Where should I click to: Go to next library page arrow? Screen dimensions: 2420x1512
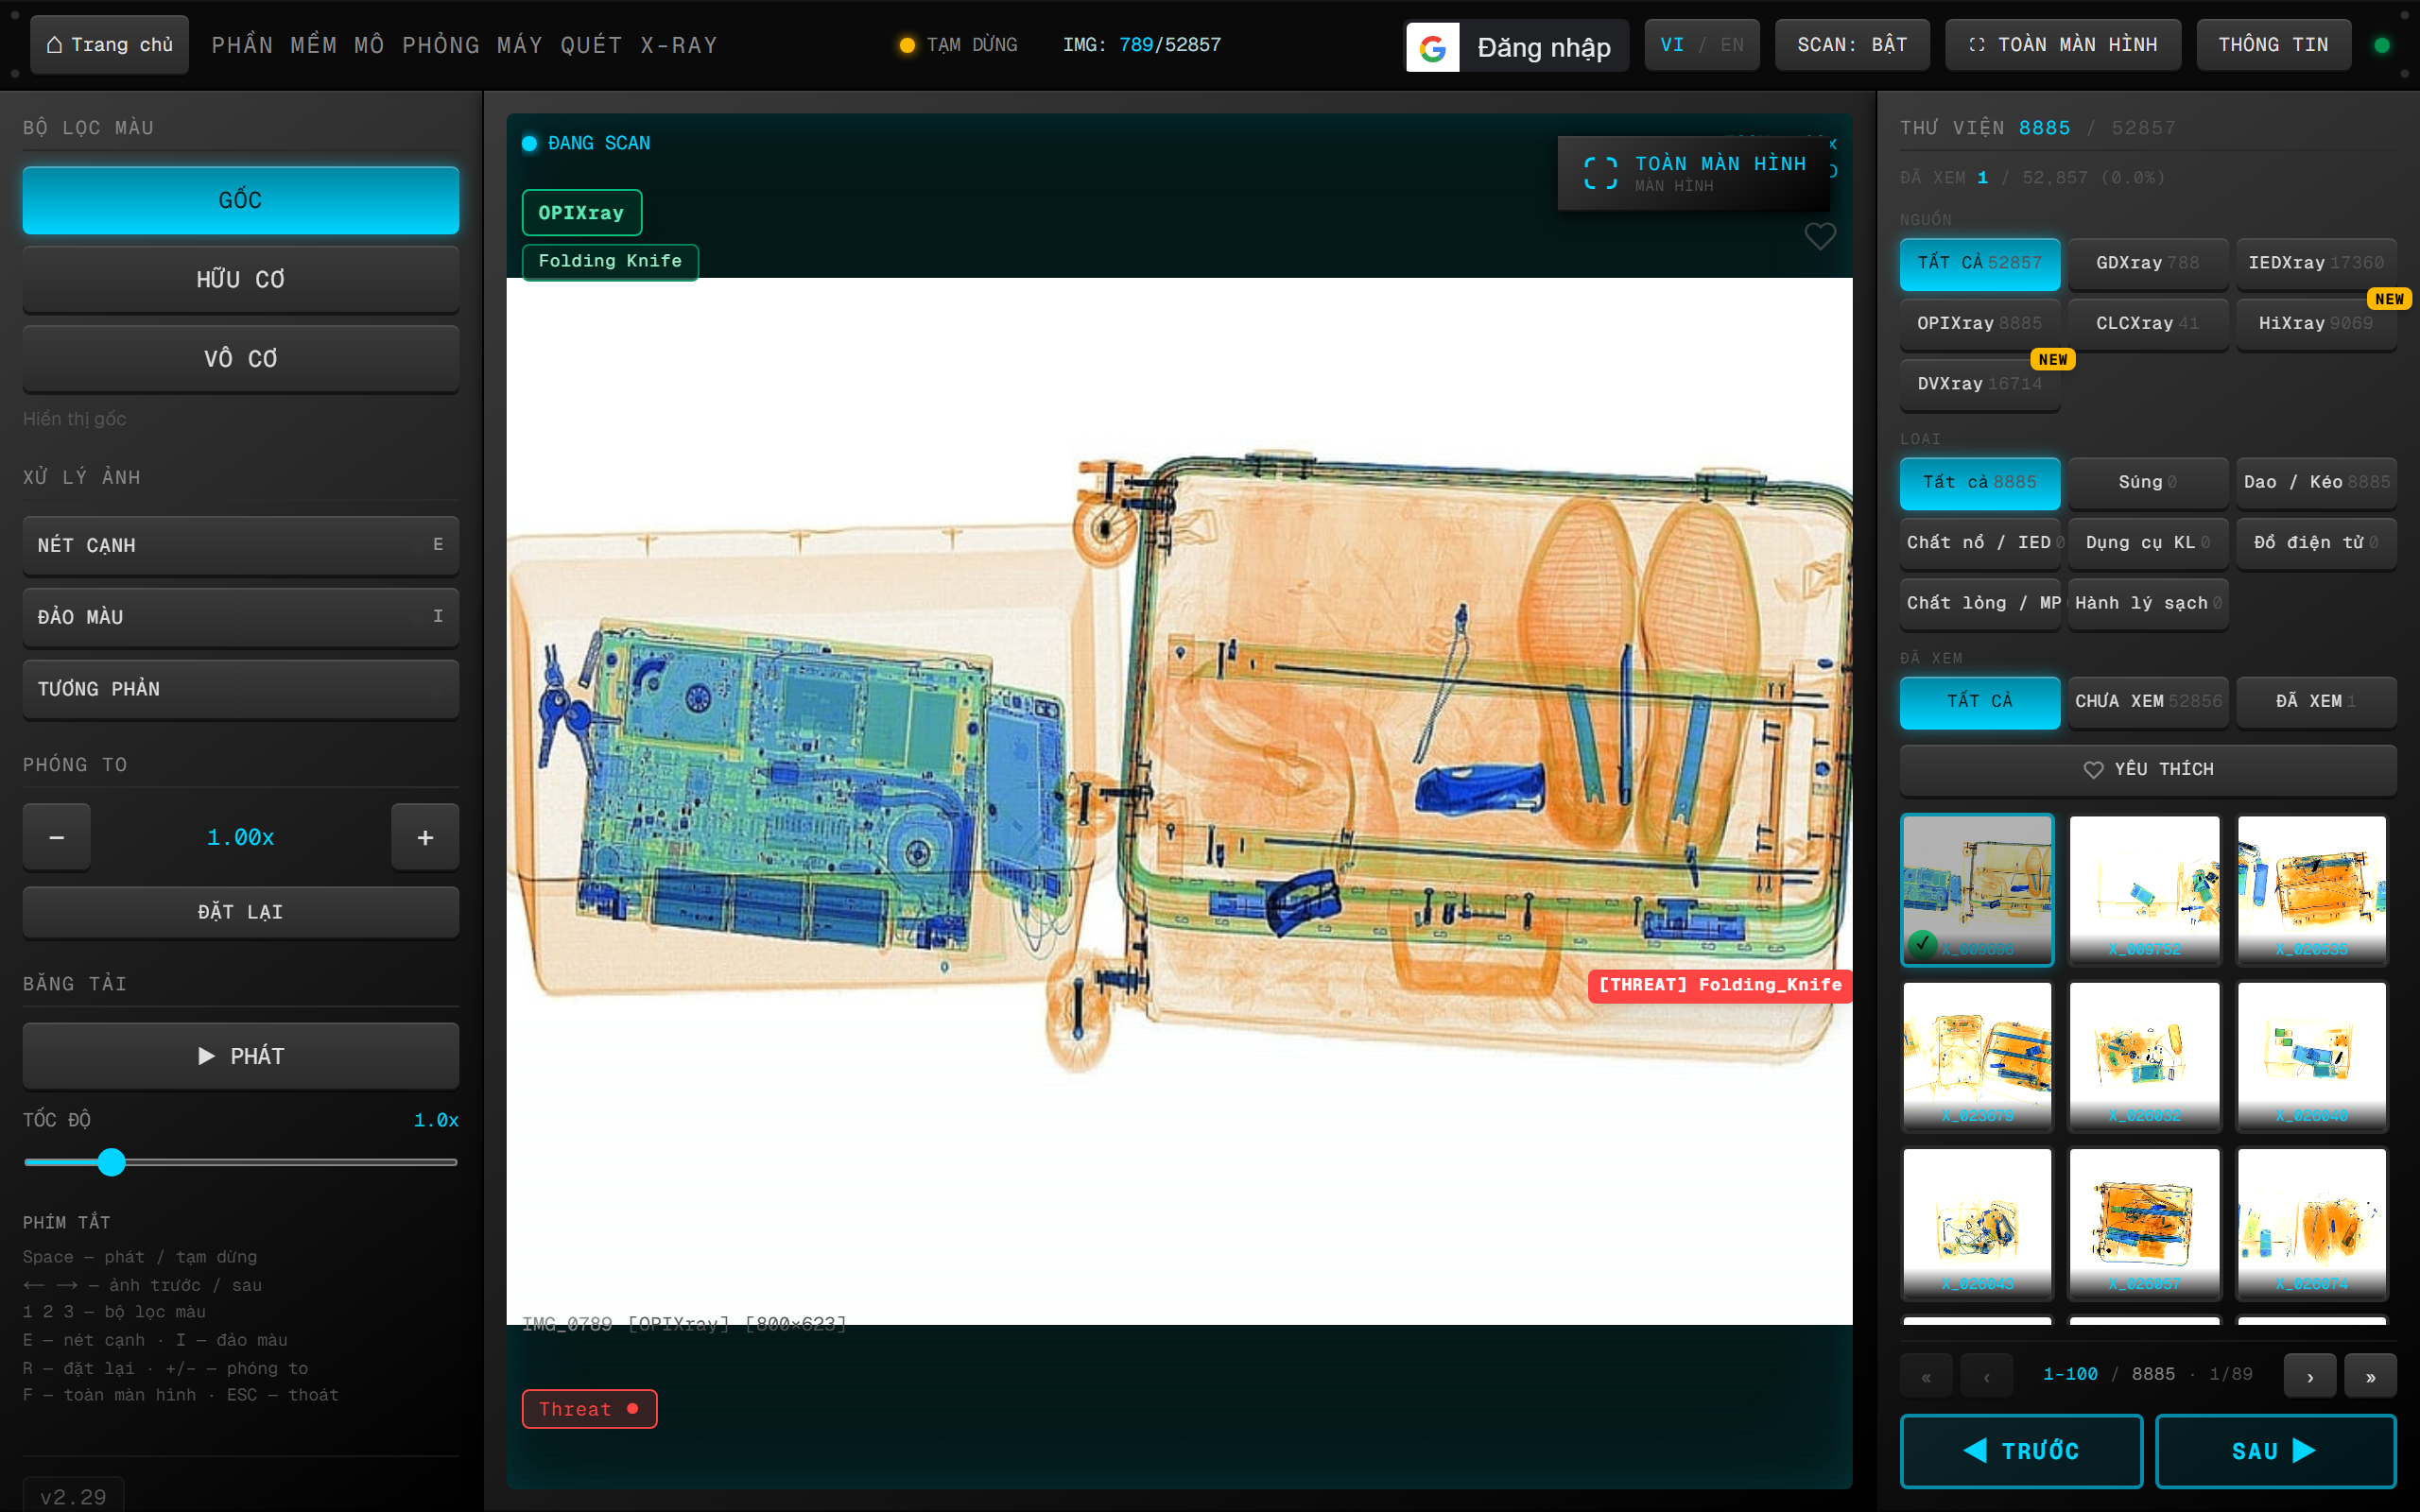[x=2310, y=1376]
